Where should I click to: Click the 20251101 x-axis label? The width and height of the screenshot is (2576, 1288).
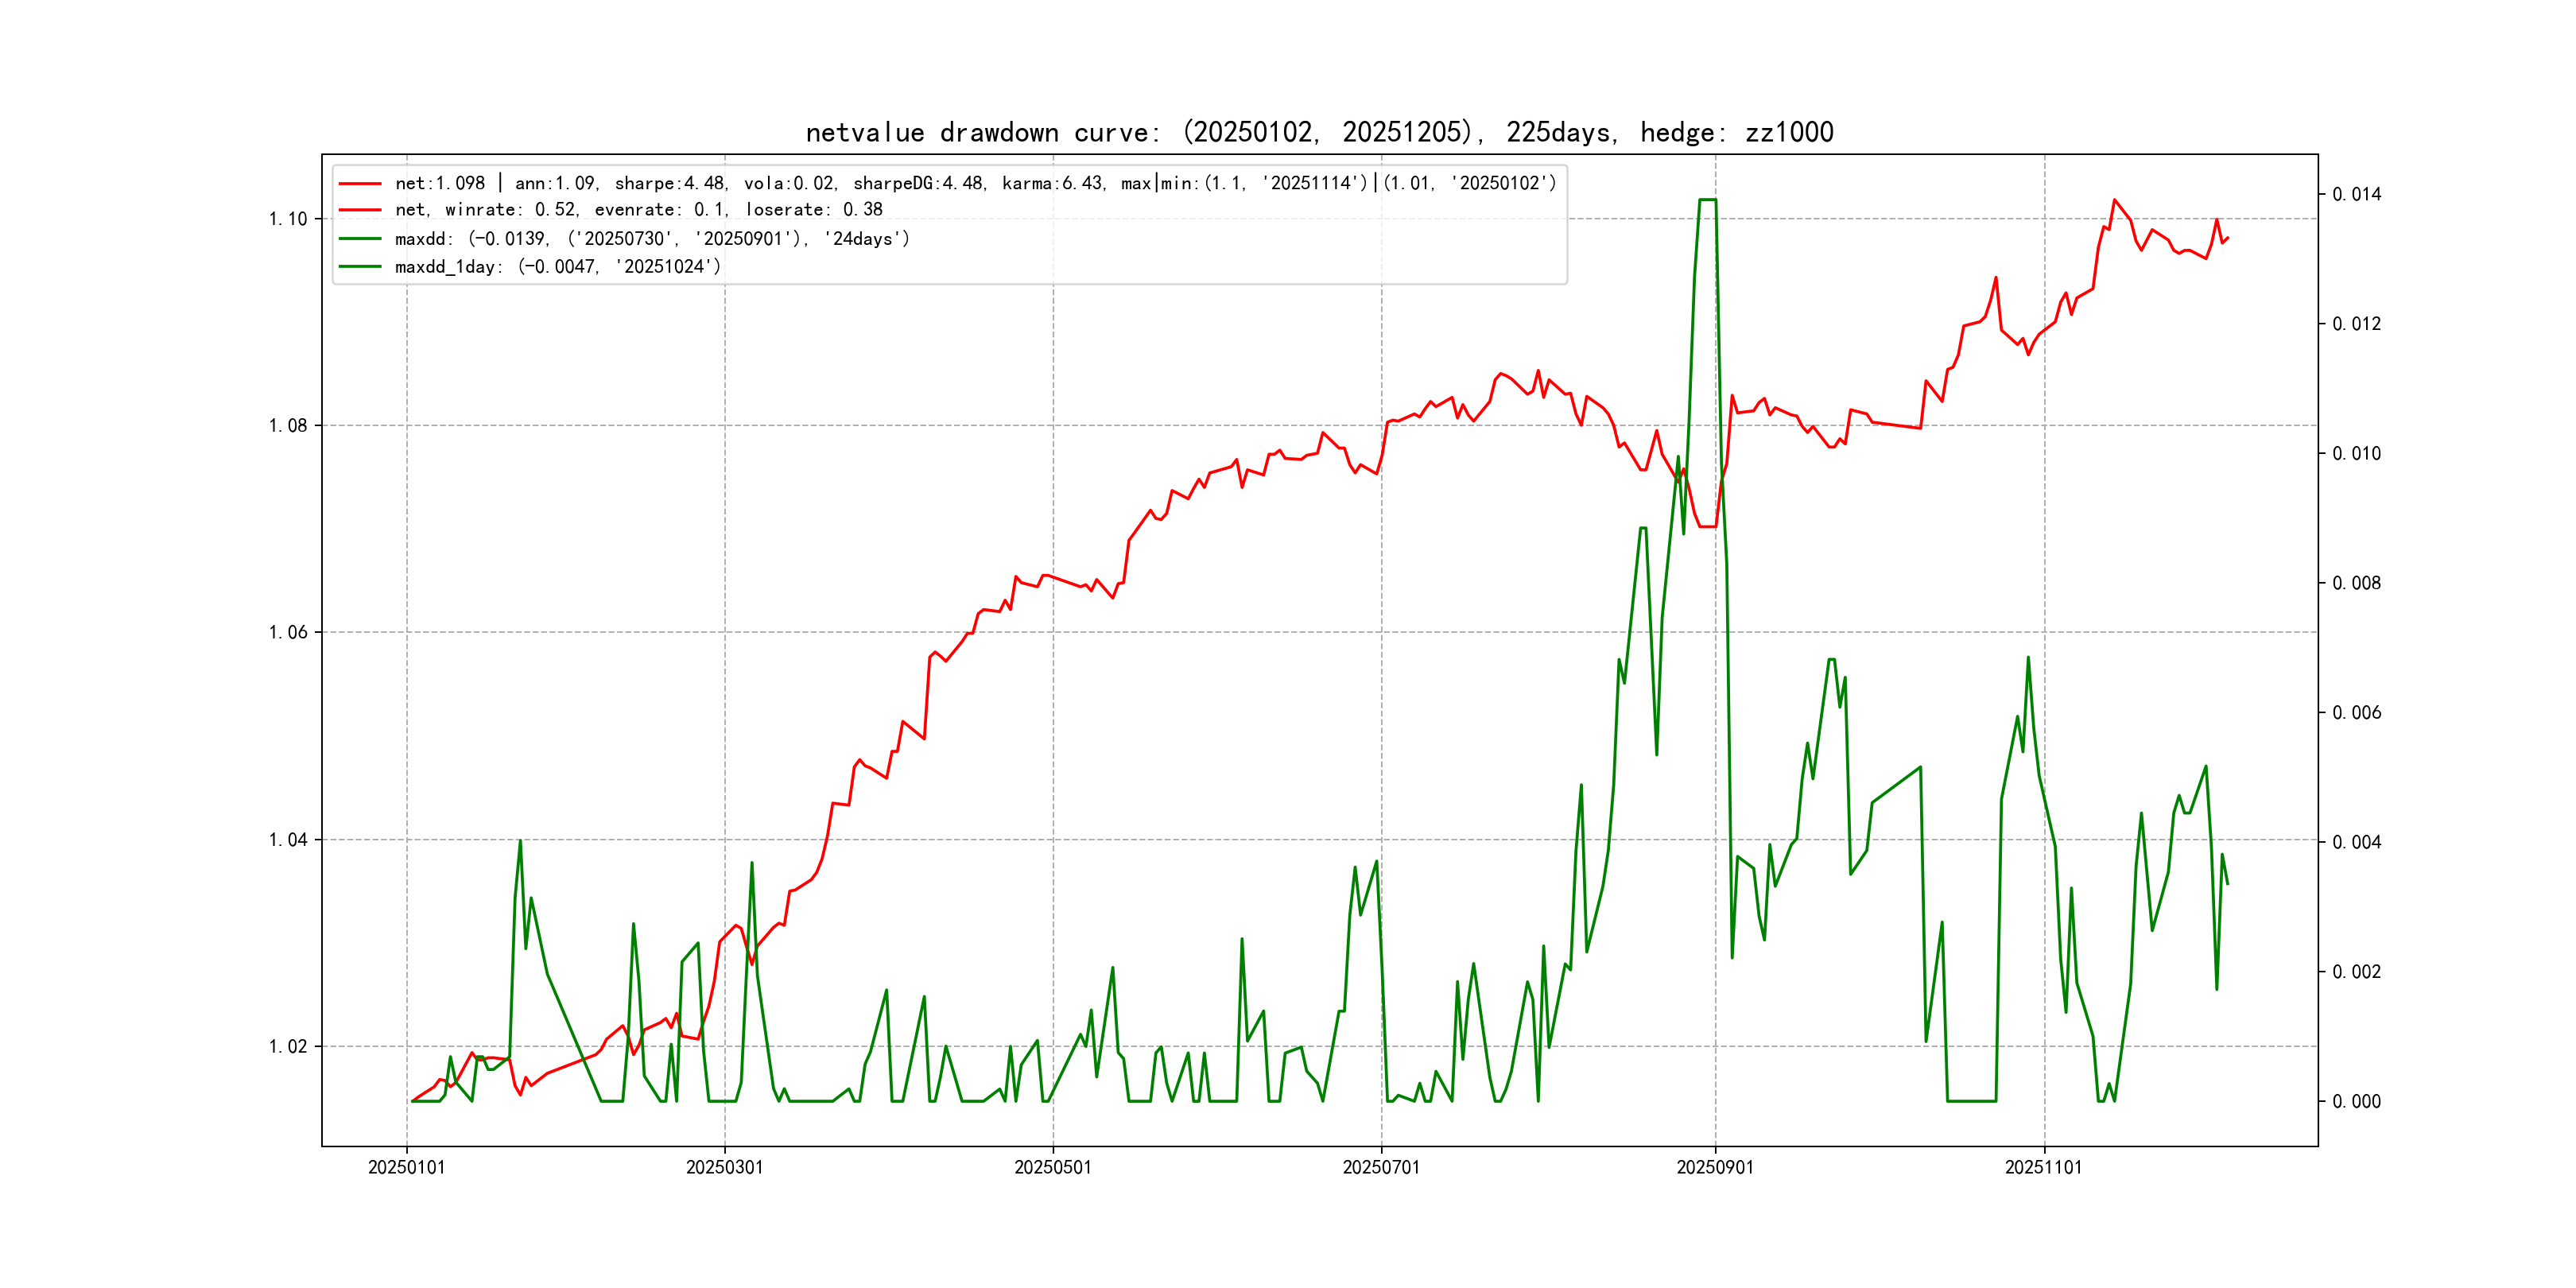coord(2043,1168)
